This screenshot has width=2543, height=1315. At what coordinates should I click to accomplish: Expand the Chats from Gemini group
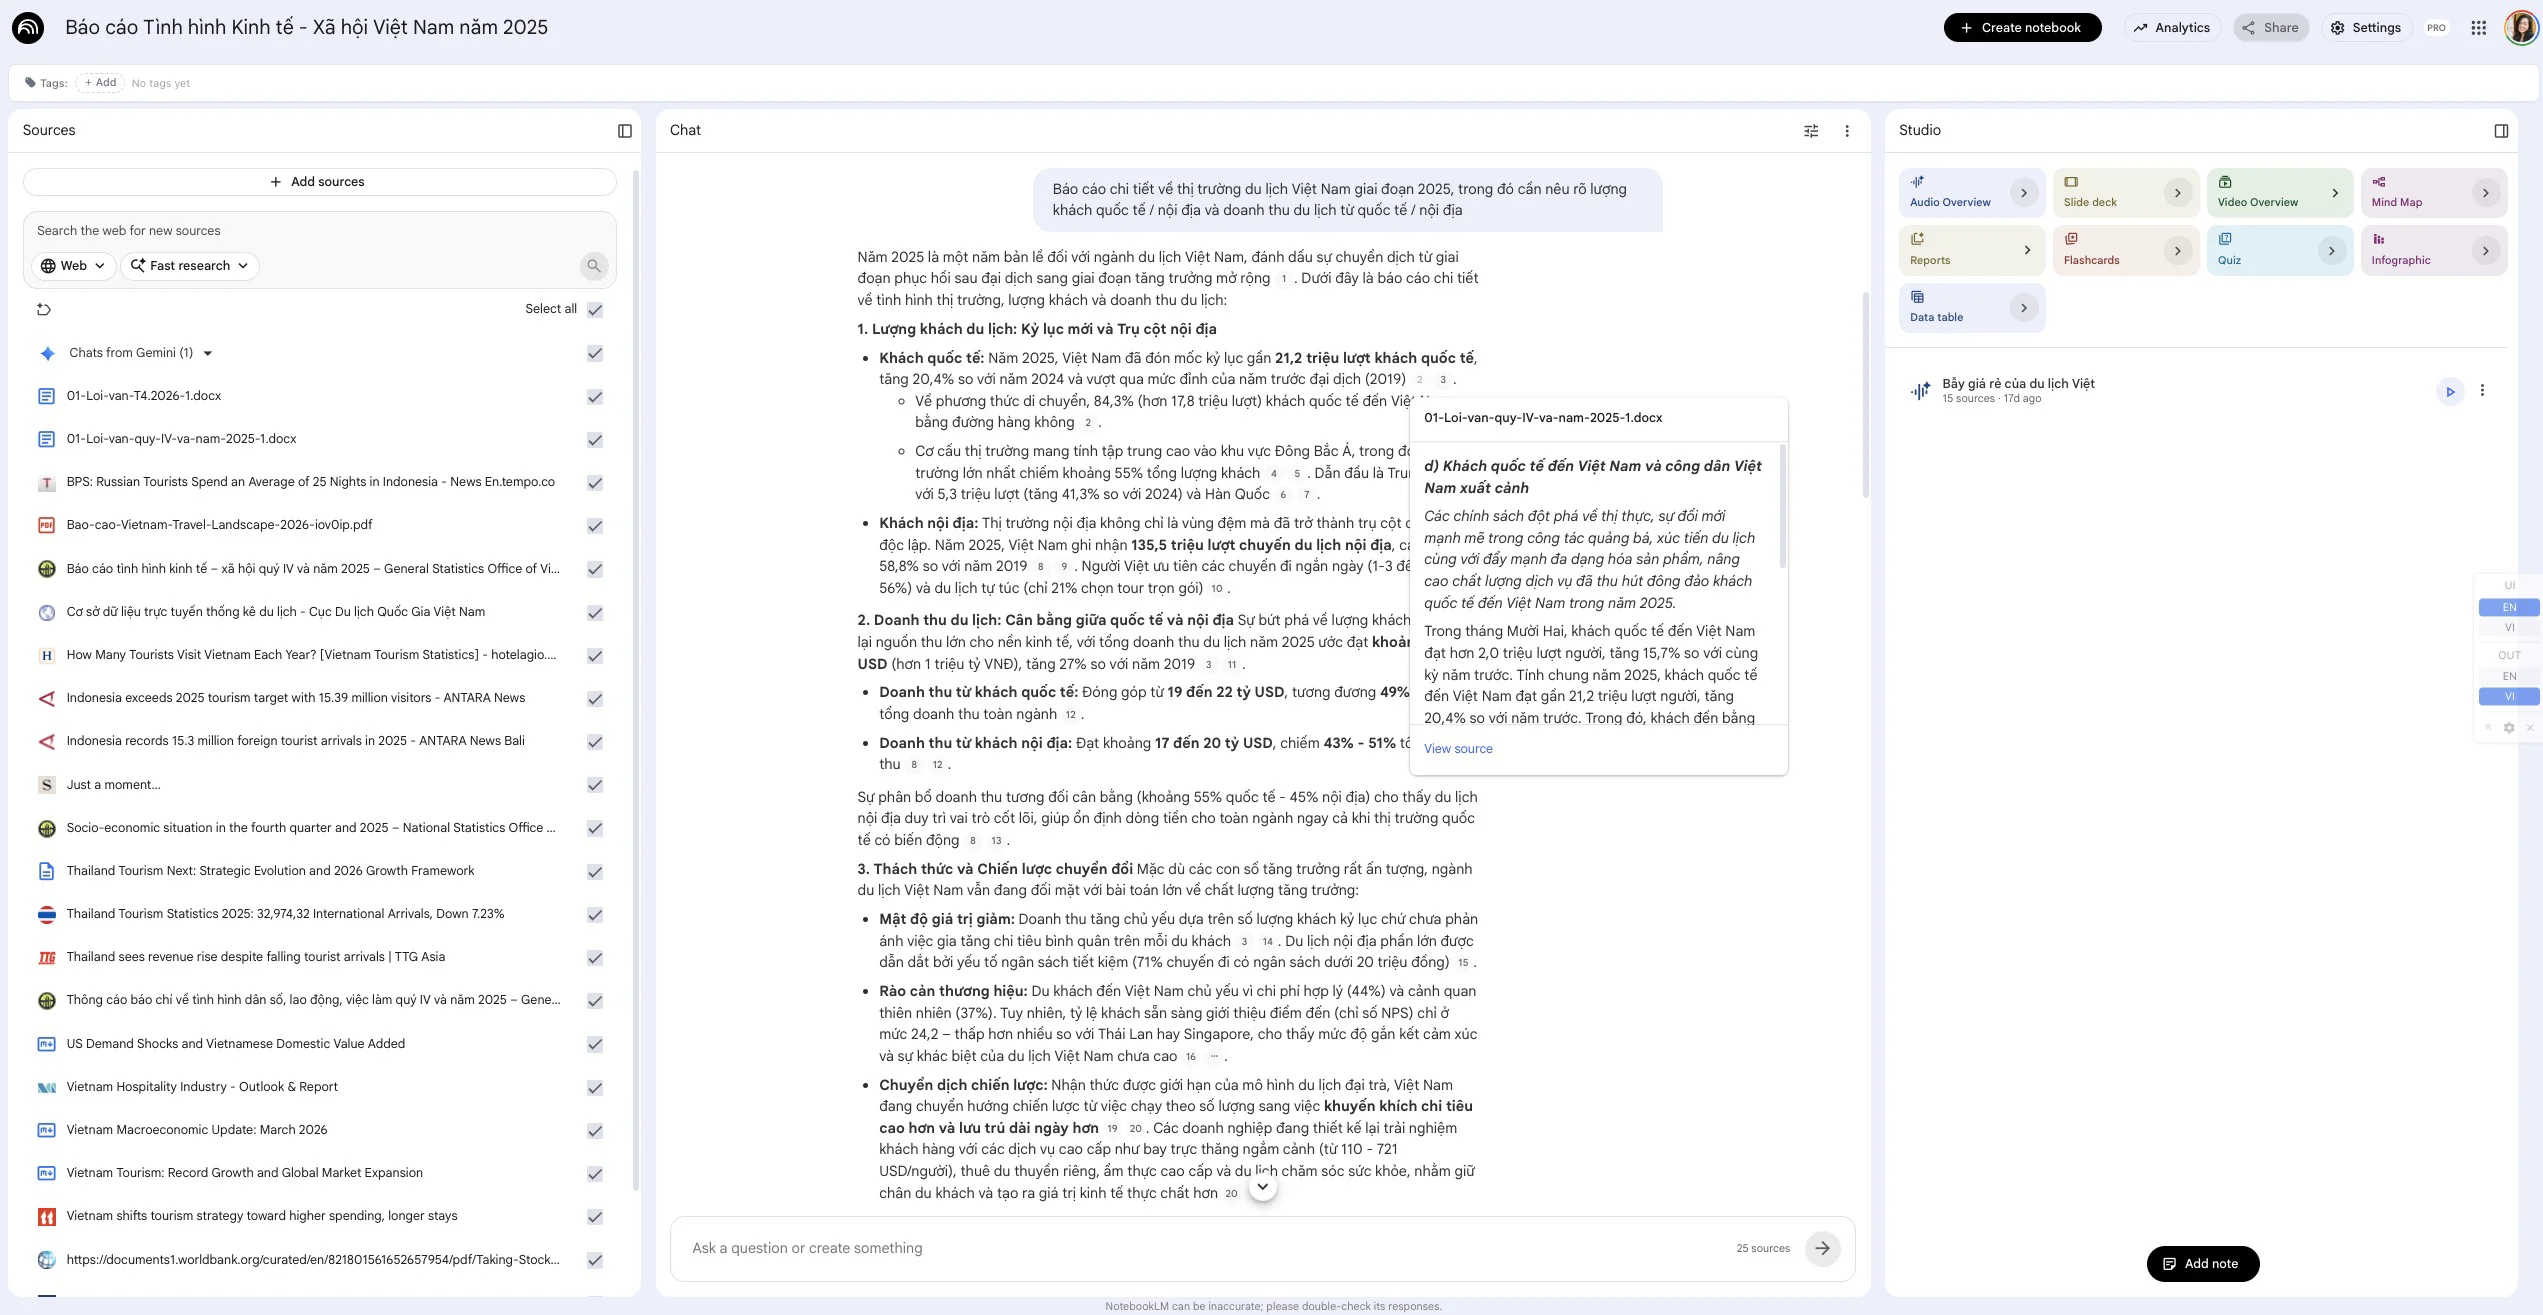click(x=208, y=353)
